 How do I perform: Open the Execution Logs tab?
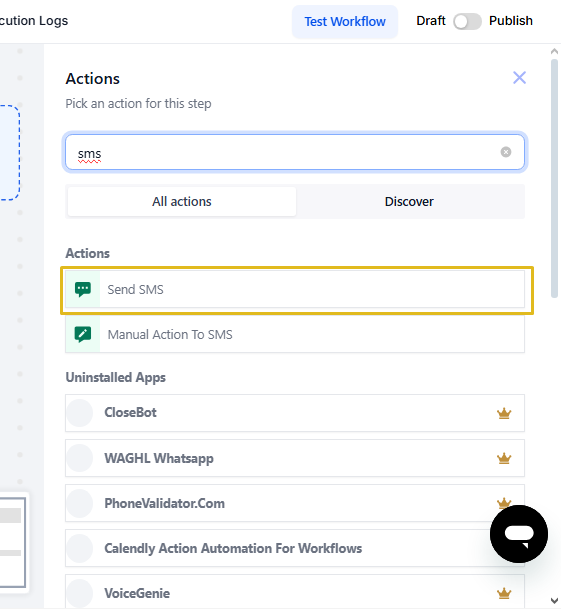[34, 21]
